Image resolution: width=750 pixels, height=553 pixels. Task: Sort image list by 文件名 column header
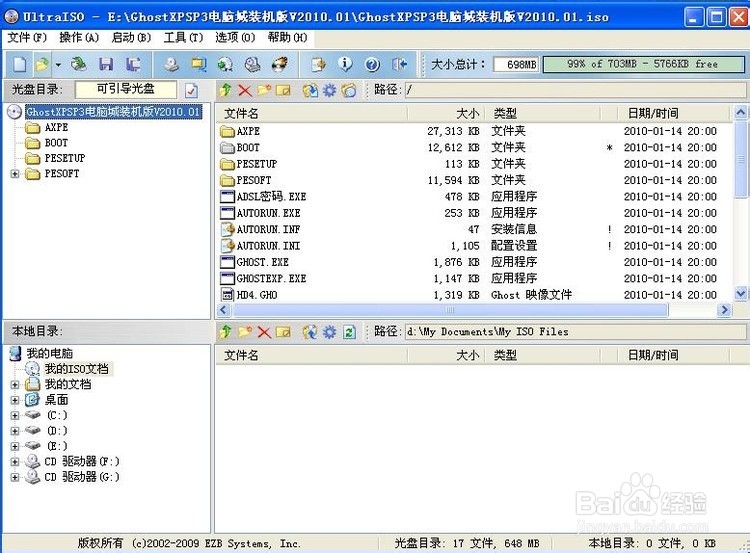click(312, 113)
